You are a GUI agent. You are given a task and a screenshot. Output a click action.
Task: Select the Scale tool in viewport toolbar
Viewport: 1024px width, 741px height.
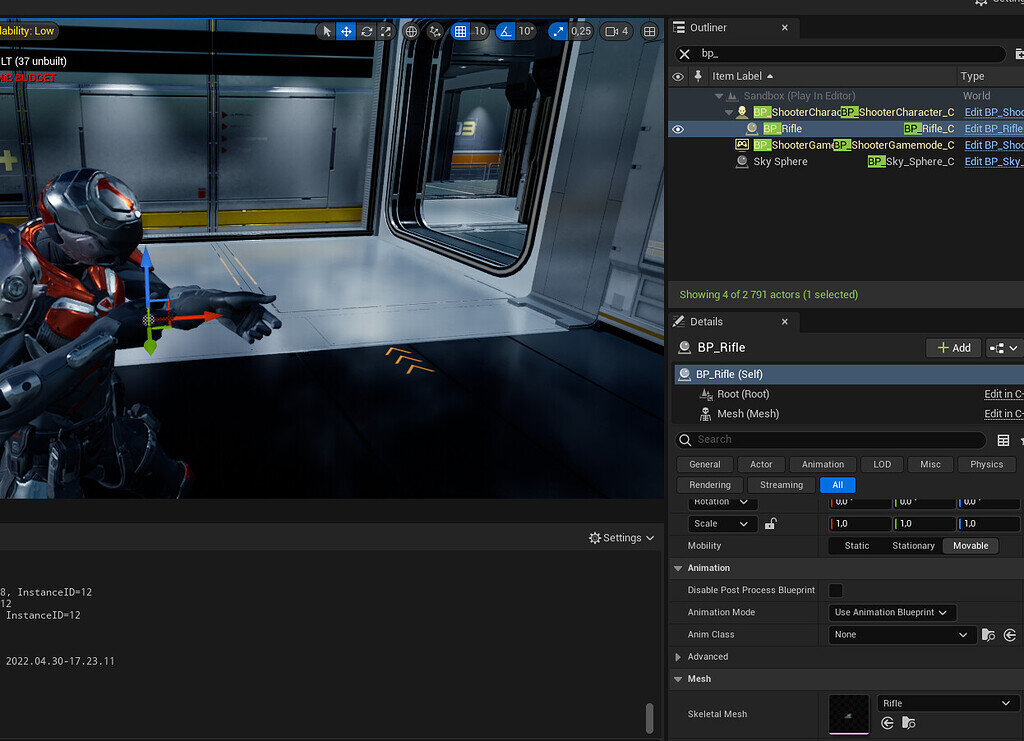pyautogui.click(x=384, y=32)
